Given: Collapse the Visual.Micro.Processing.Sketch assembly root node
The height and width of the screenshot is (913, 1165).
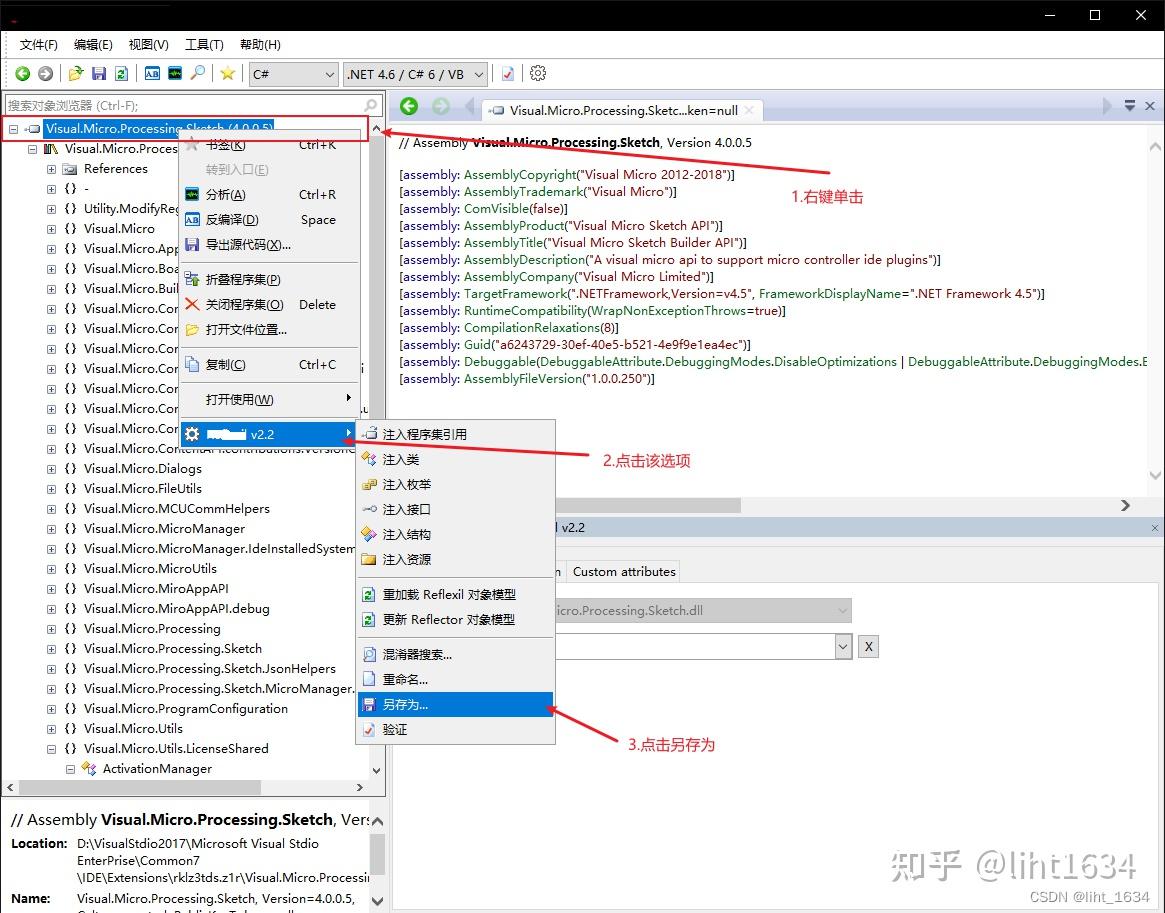Looking at the screenshot, I should (x=13, y=129).
